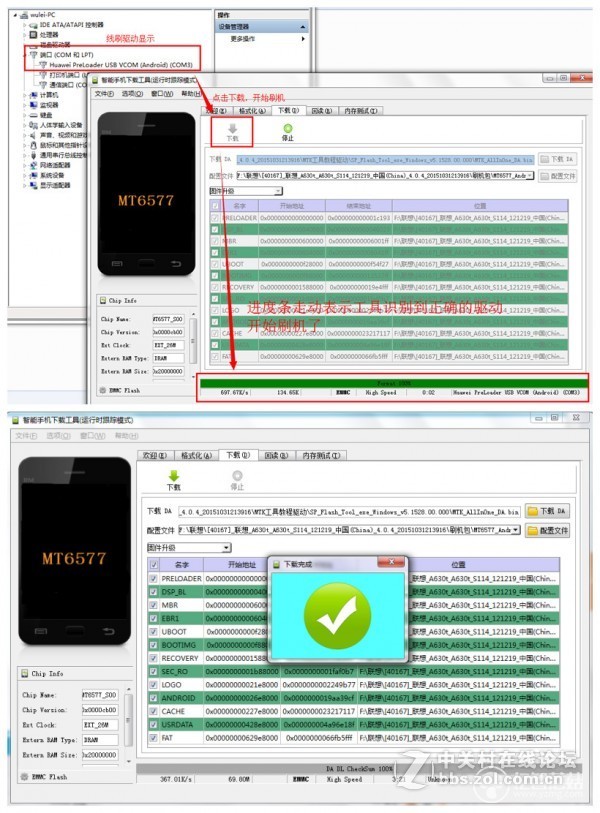Expand the IDE ATA/ATAPI 控制器 node
The width and height of the screenshot is (600, 813).
pyautogui.click(x=24, y=25)
